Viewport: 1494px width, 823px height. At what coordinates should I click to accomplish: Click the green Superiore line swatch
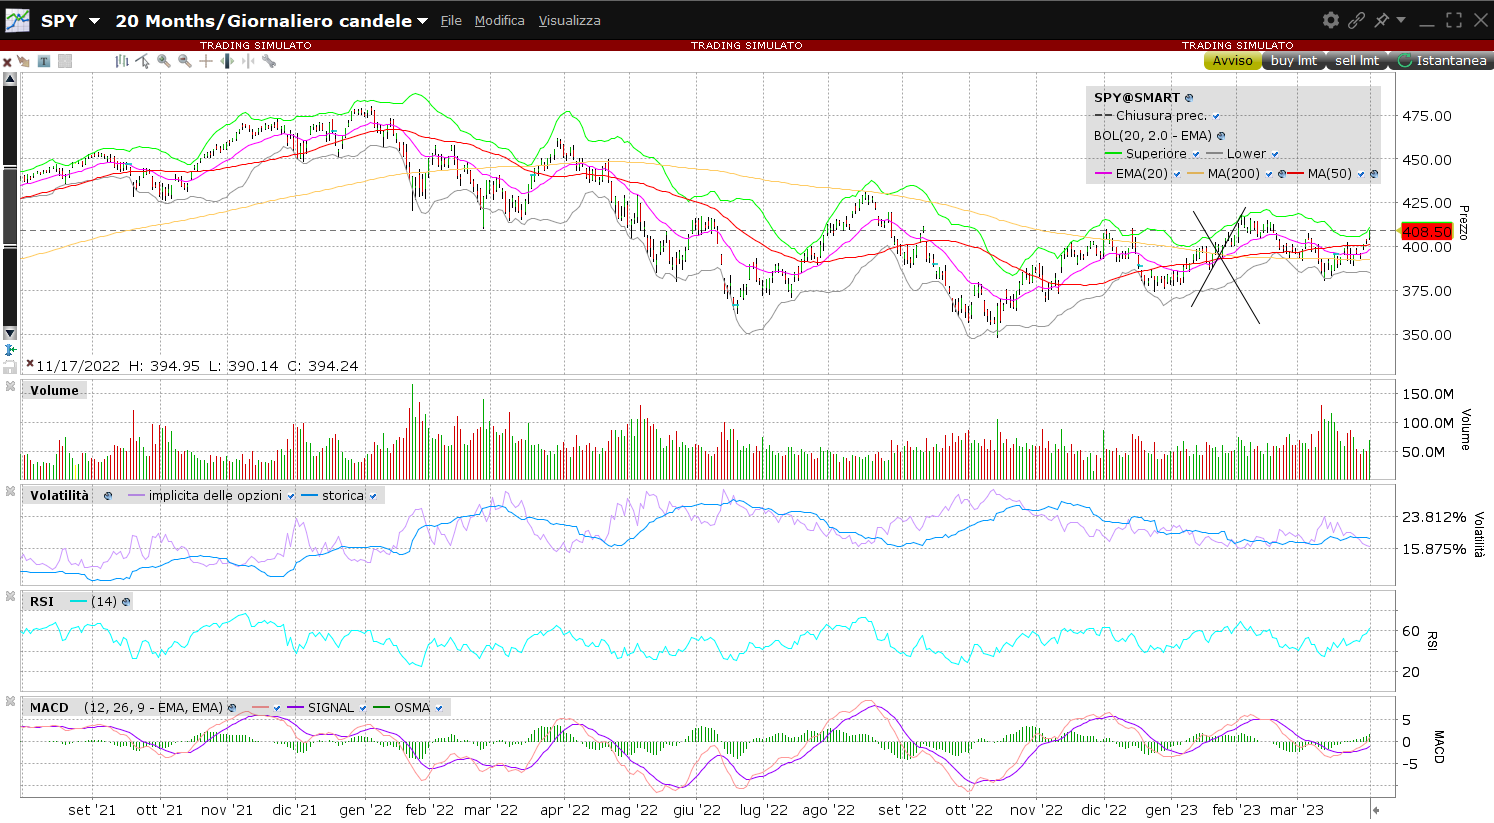pyautogui.click(x=1112, y=154)
